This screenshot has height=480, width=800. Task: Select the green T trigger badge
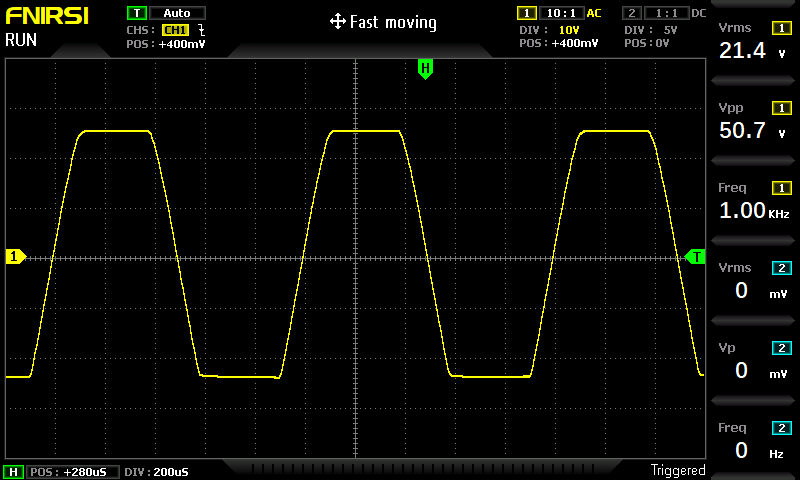[136, 13]
